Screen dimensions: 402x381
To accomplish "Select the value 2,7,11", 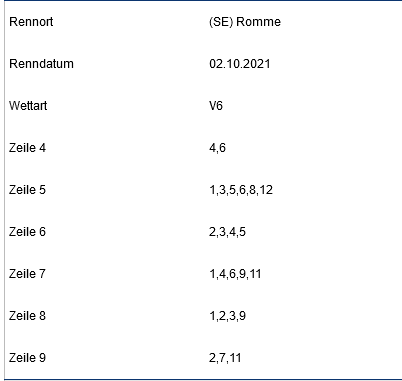I will tap(225, 358).
